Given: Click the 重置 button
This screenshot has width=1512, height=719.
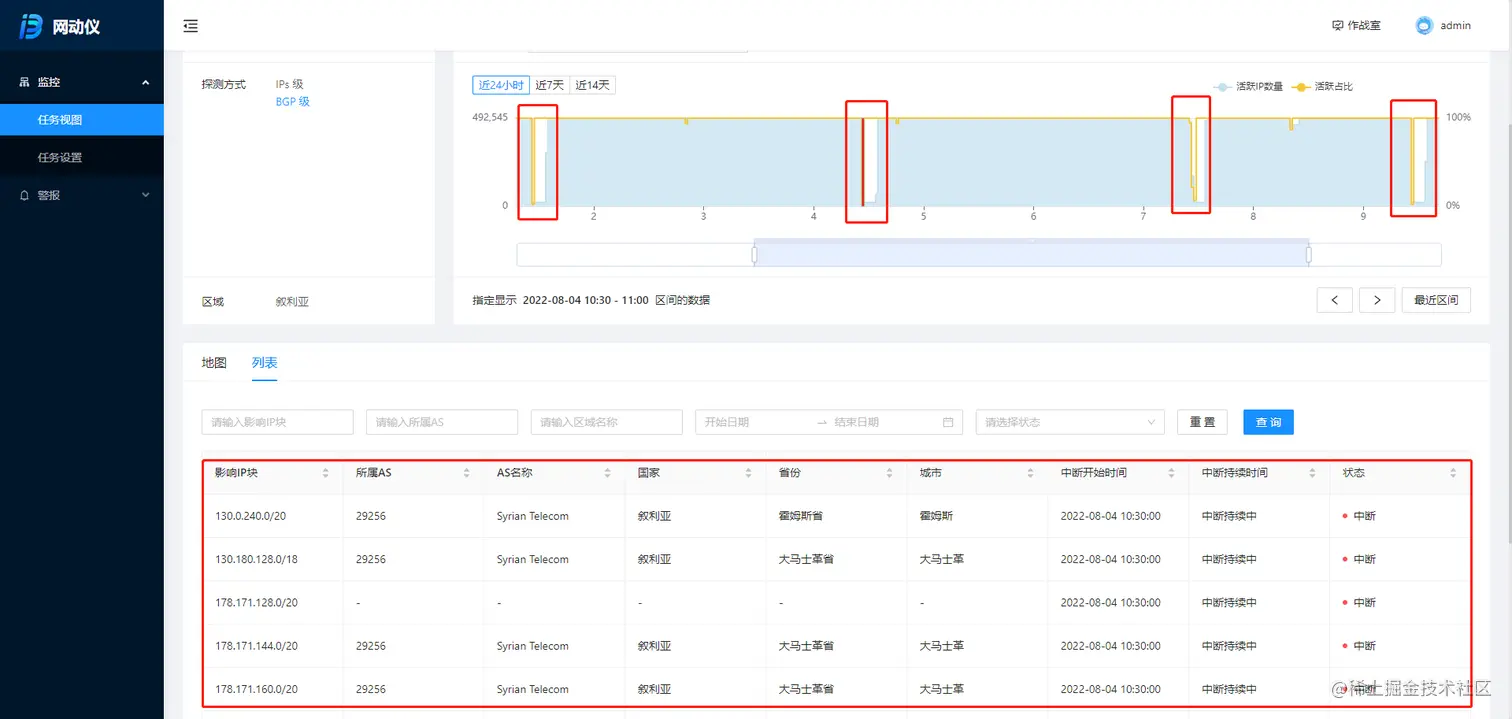Looking at the screenshot, I should tap(1202, 422).
